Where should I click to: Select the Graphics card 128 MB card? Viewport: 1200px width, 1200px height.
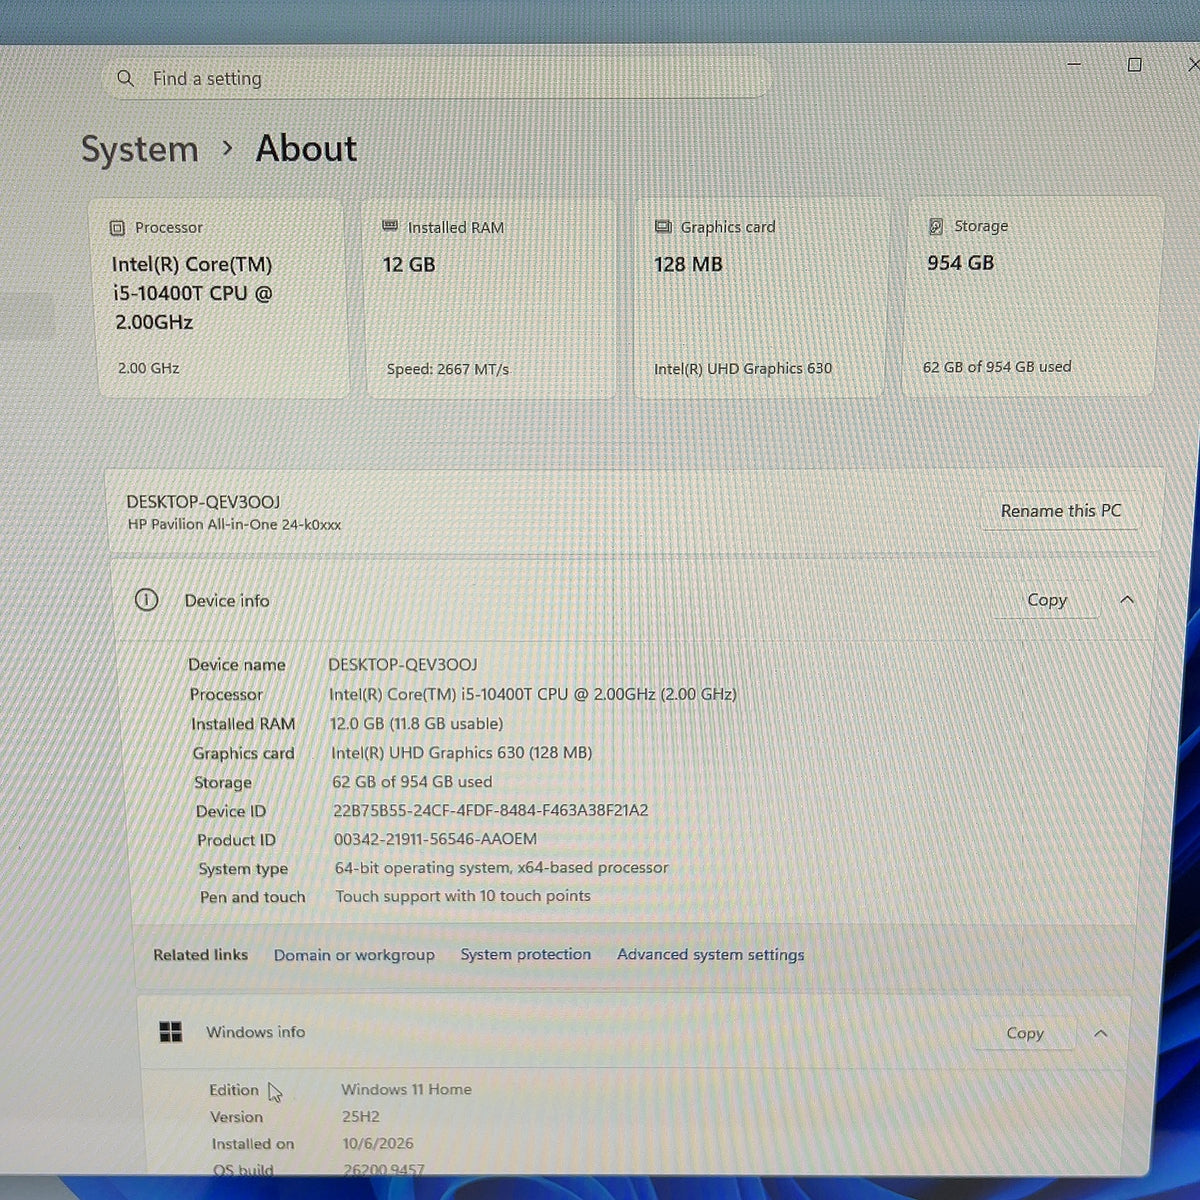pyautogui.click(x=759, y=298)
